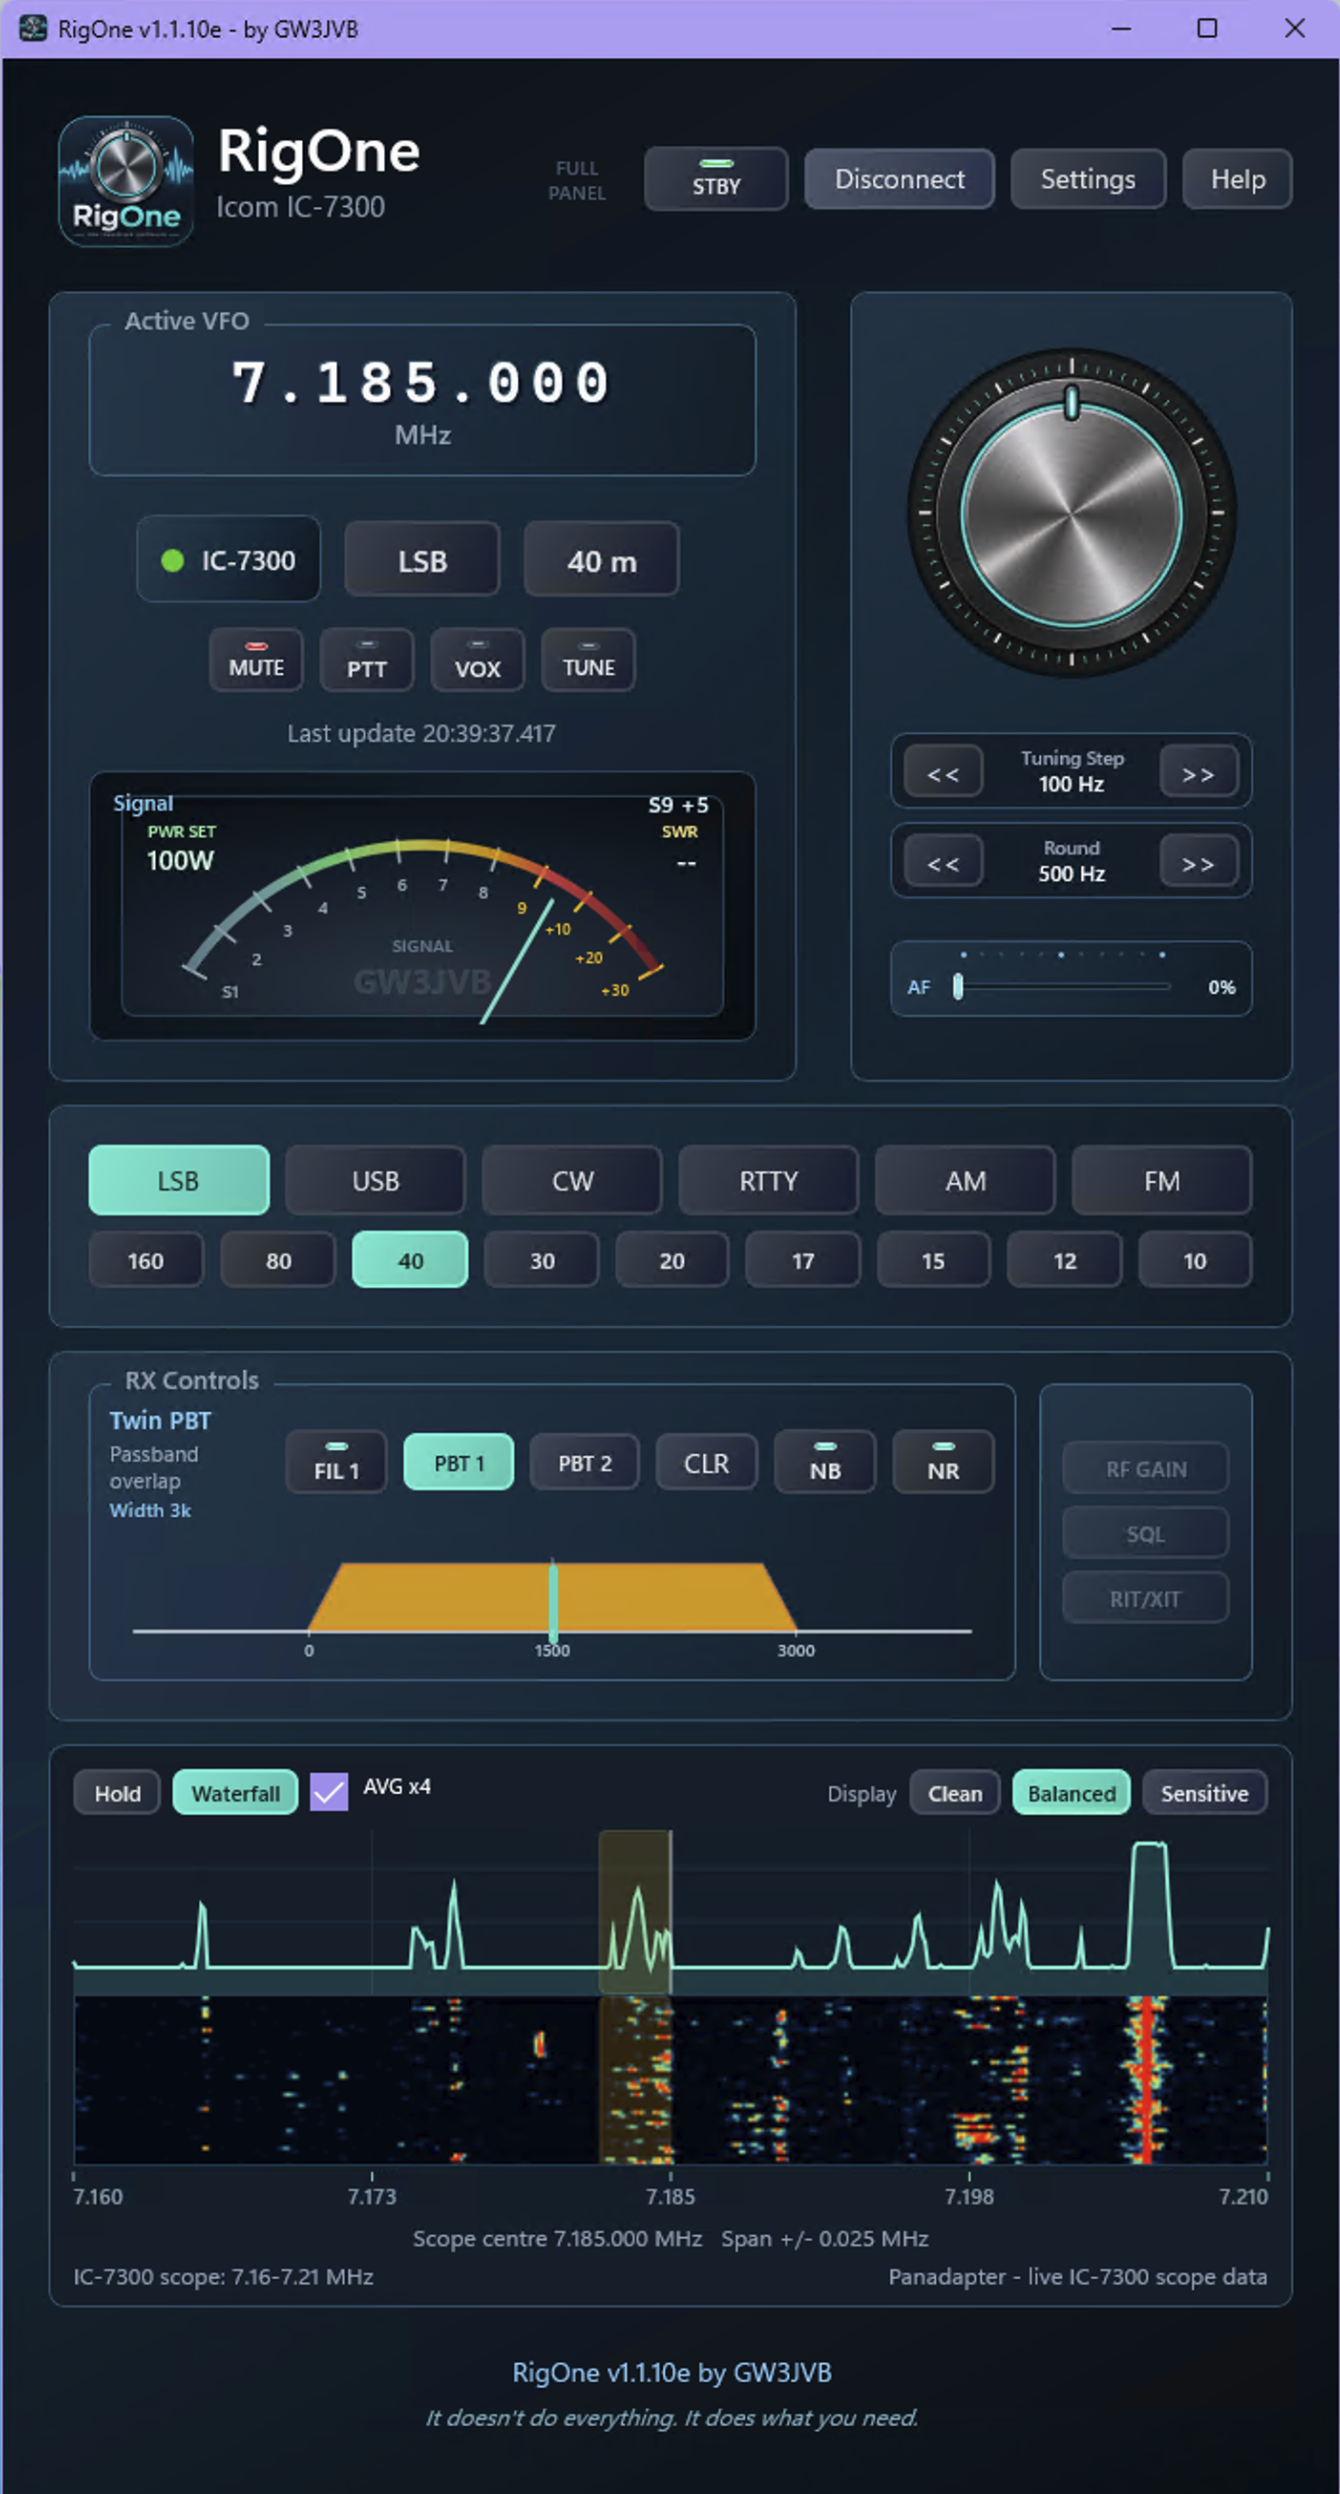Select the 160 meter band
This screenshot has width=1340, height=2494.
(x=146, y=1260)
